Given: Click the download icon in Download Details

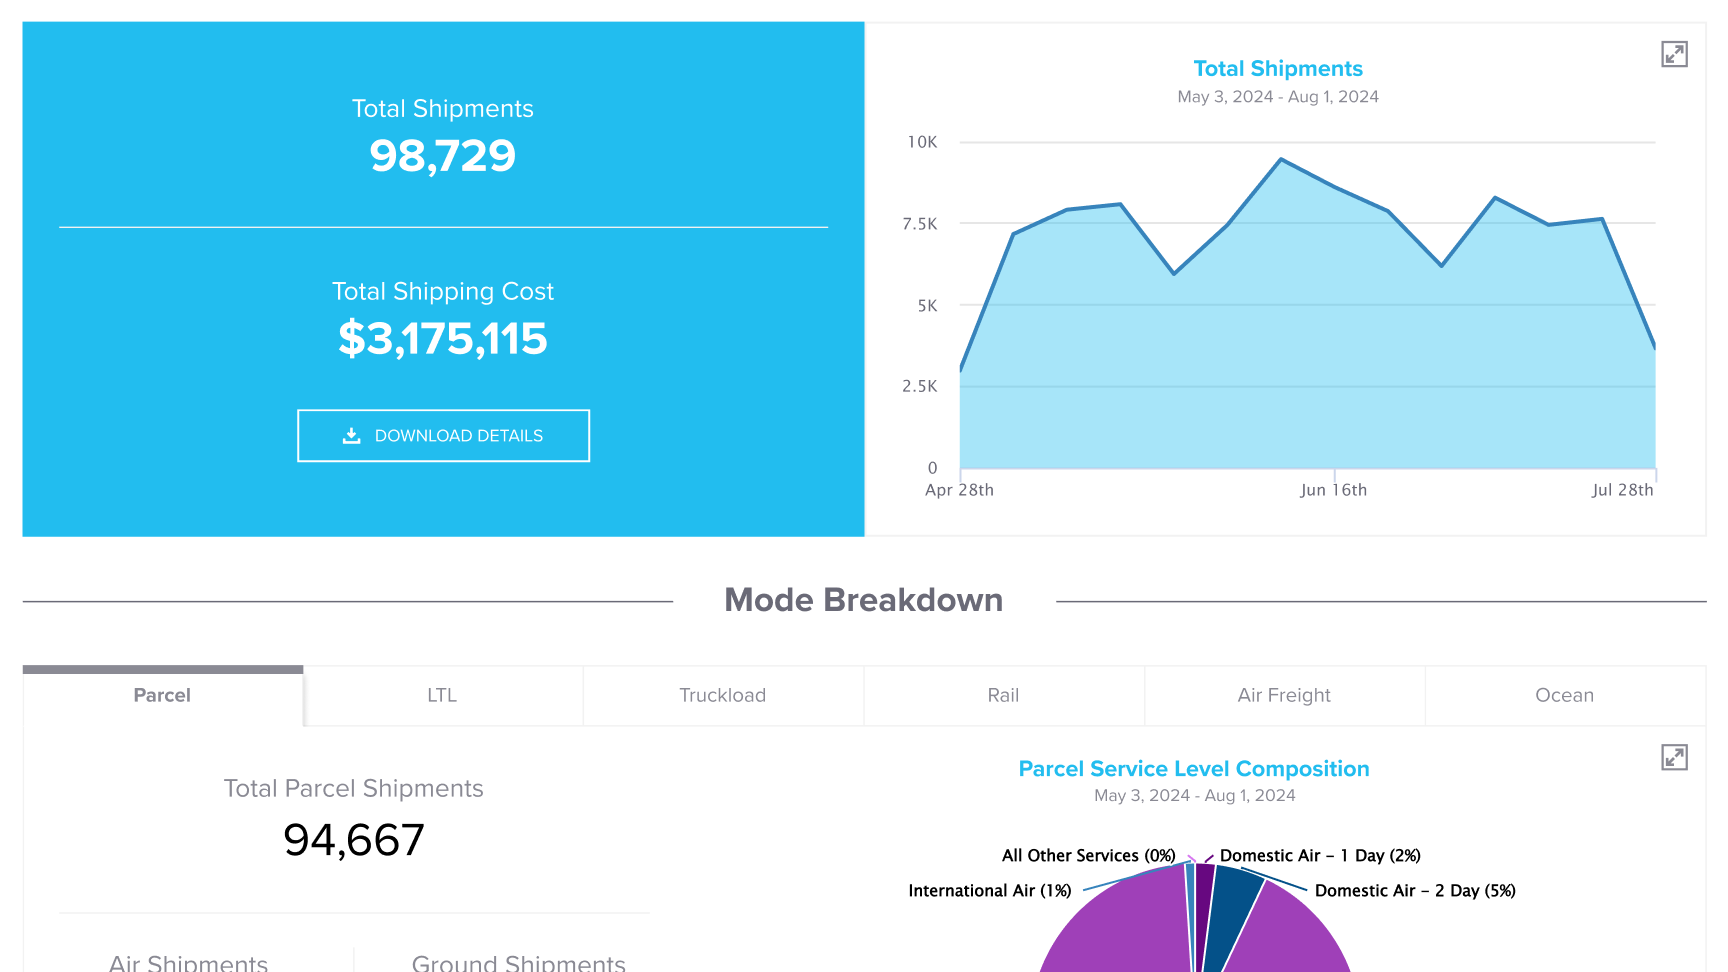Looking at the screenshot, I should point(351,436).
